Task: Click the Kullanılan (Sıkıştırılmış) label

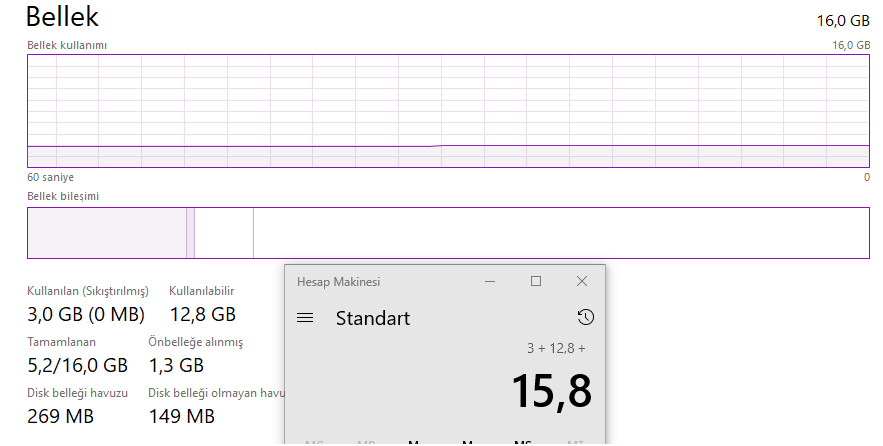Action: [88, 291]
